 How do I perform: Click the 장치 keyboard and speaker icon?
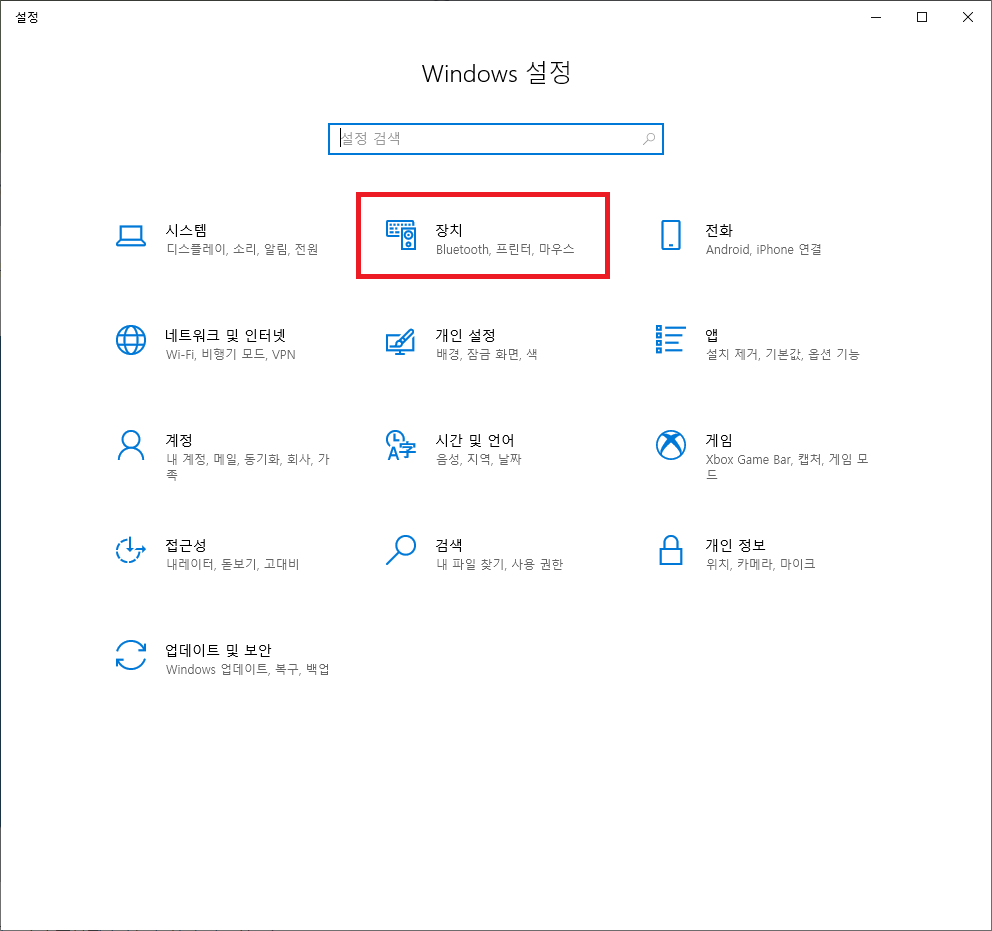[x=401, y=235]
